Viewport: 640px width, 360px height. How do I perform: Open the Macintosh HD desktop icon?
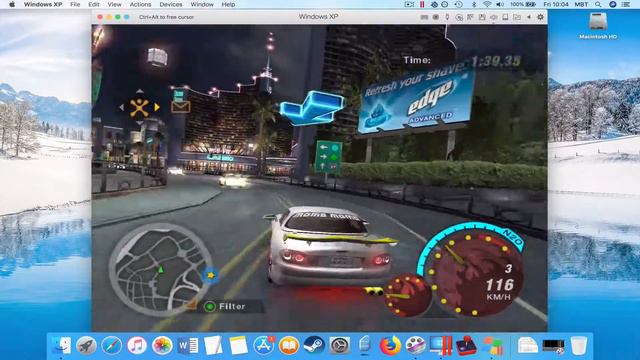tap(598, 25)
